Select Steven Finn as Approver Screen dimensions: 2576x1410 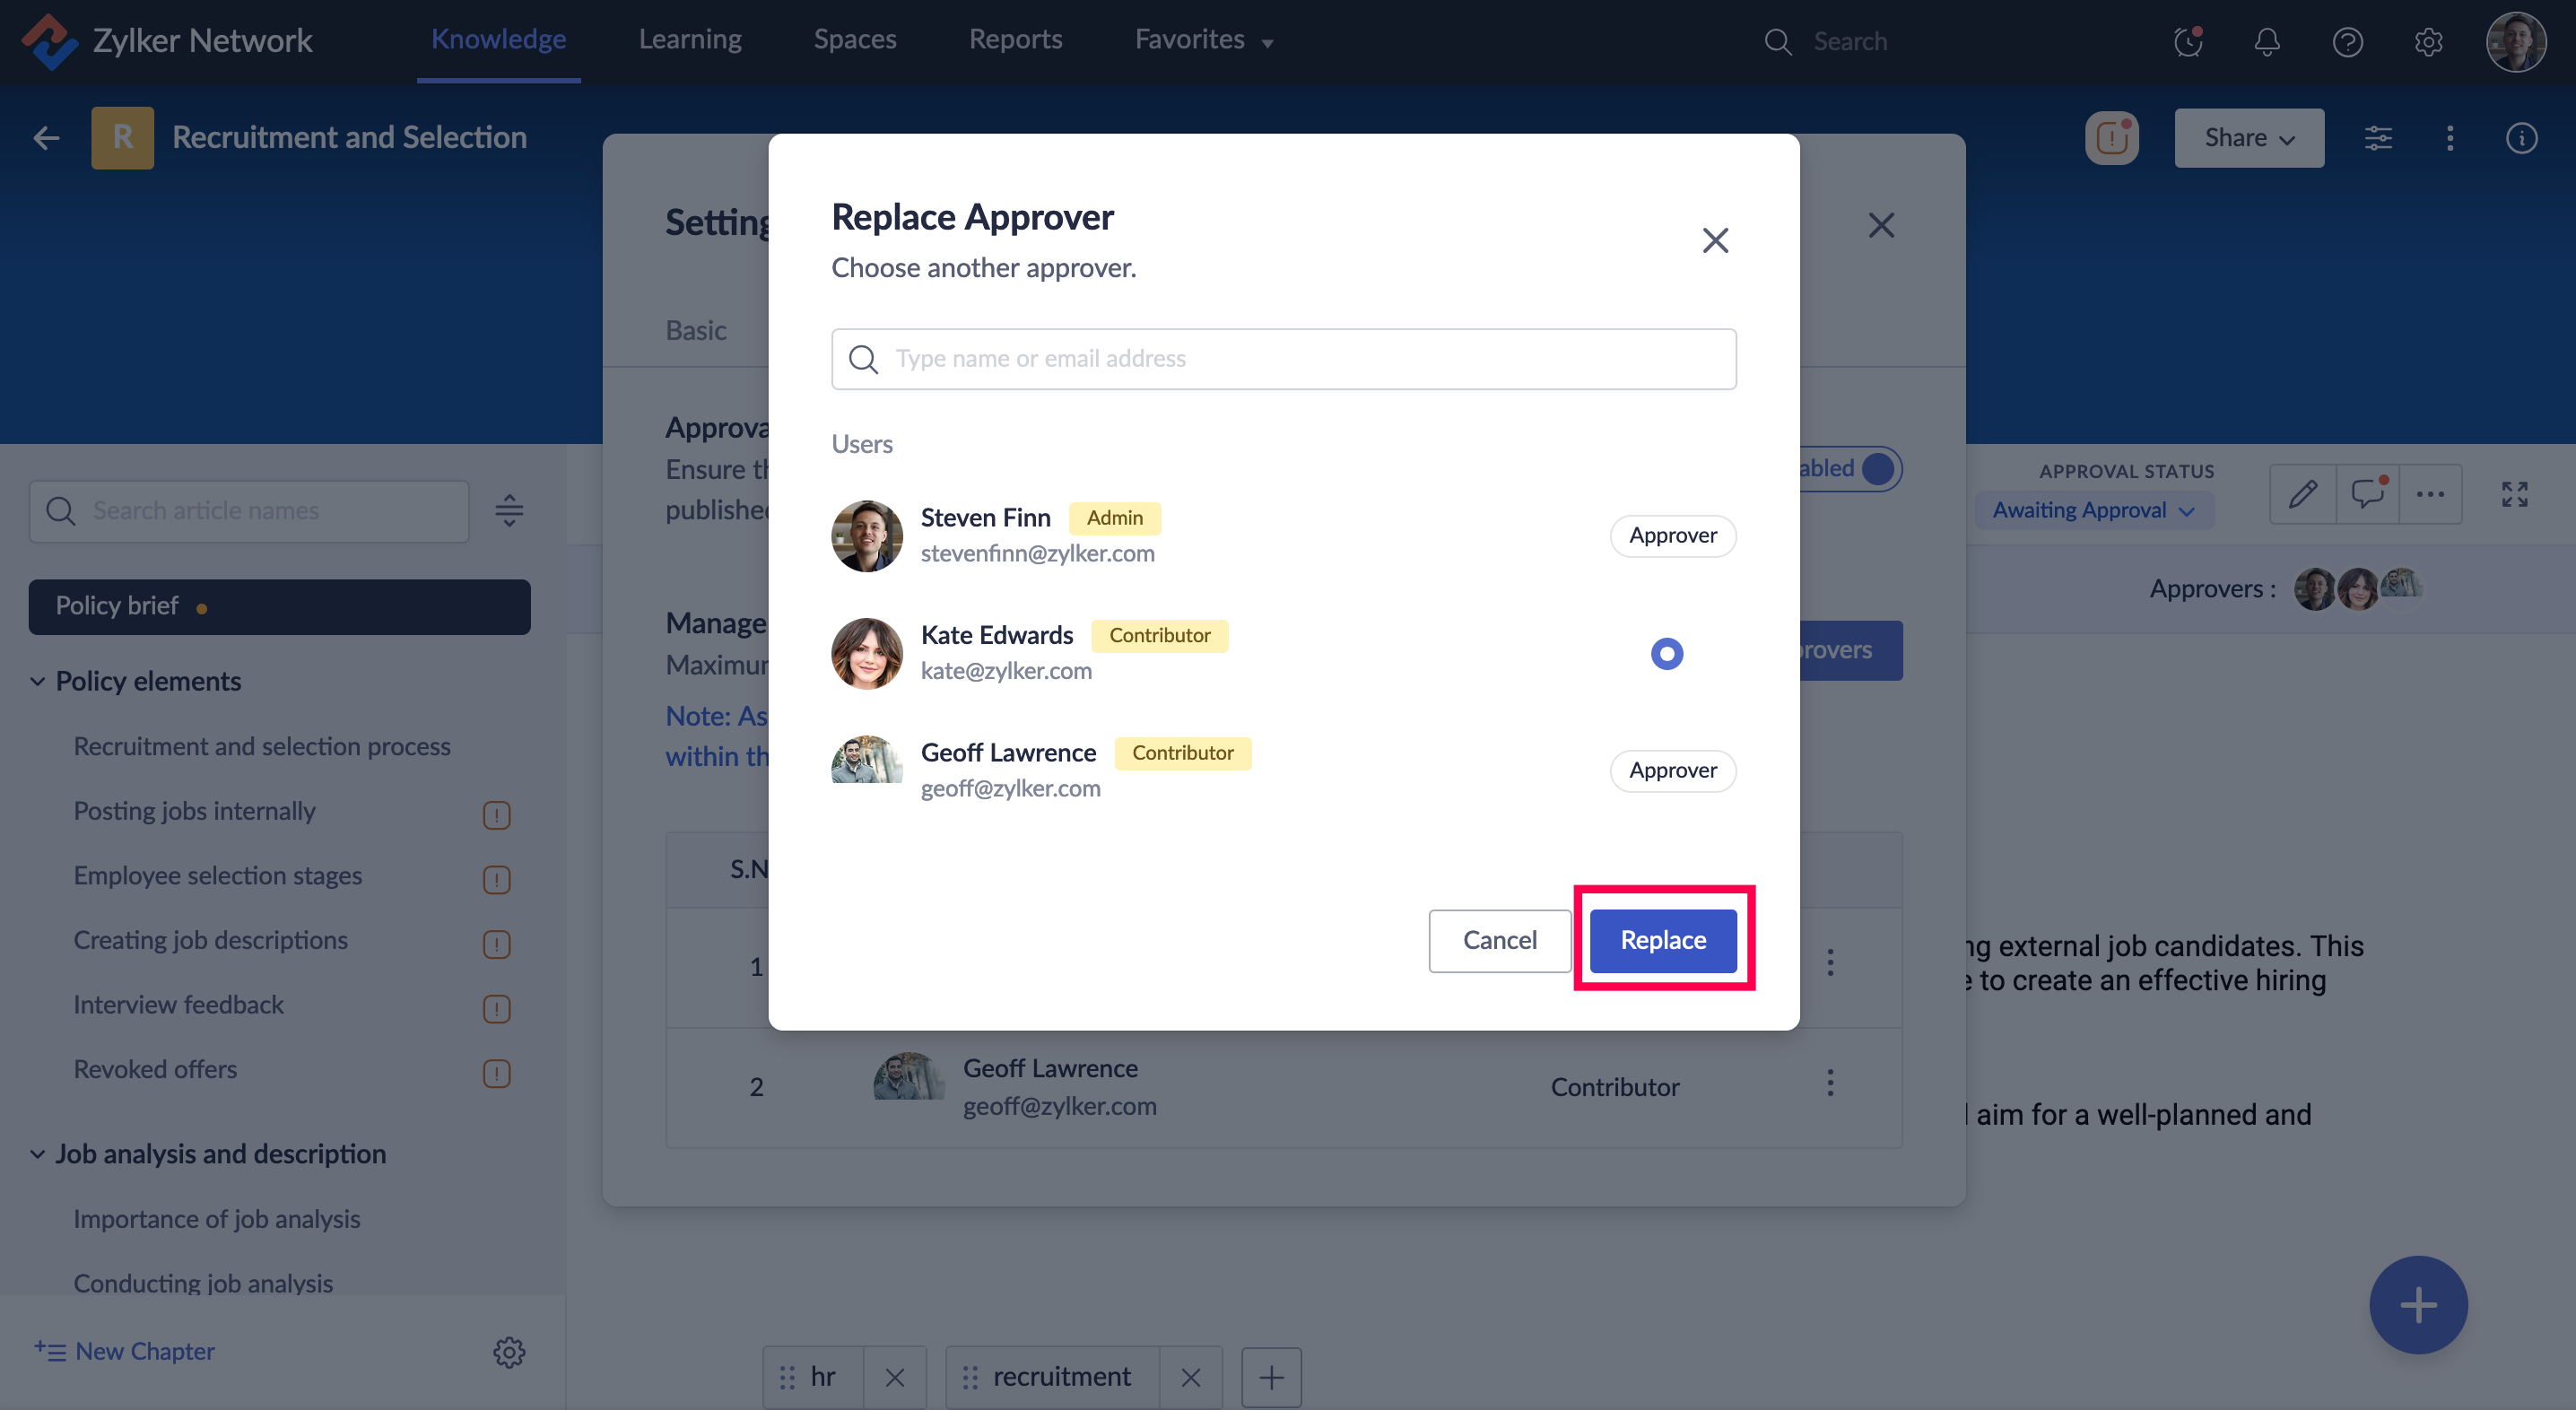1672,535
